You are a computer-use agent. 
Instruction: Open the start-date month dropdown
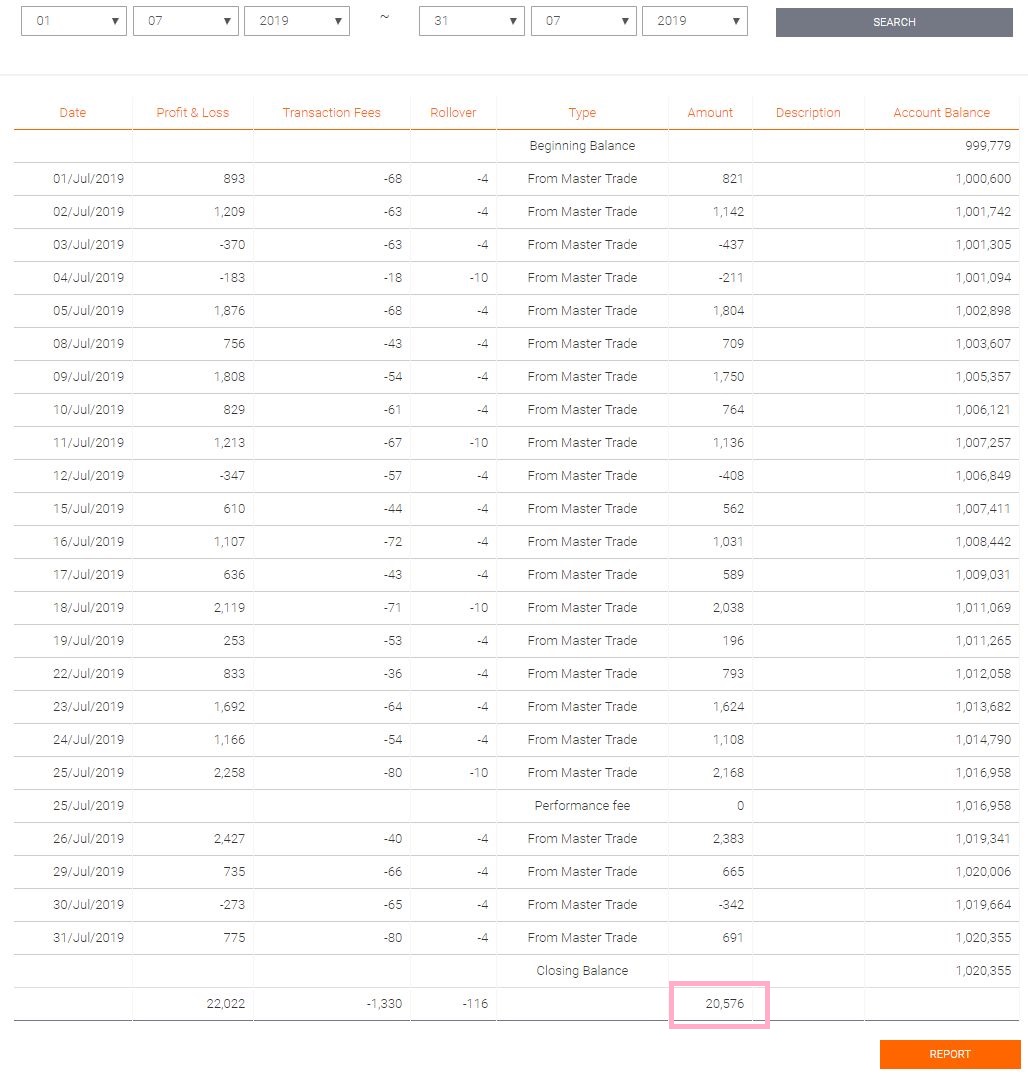coord(185,21)
